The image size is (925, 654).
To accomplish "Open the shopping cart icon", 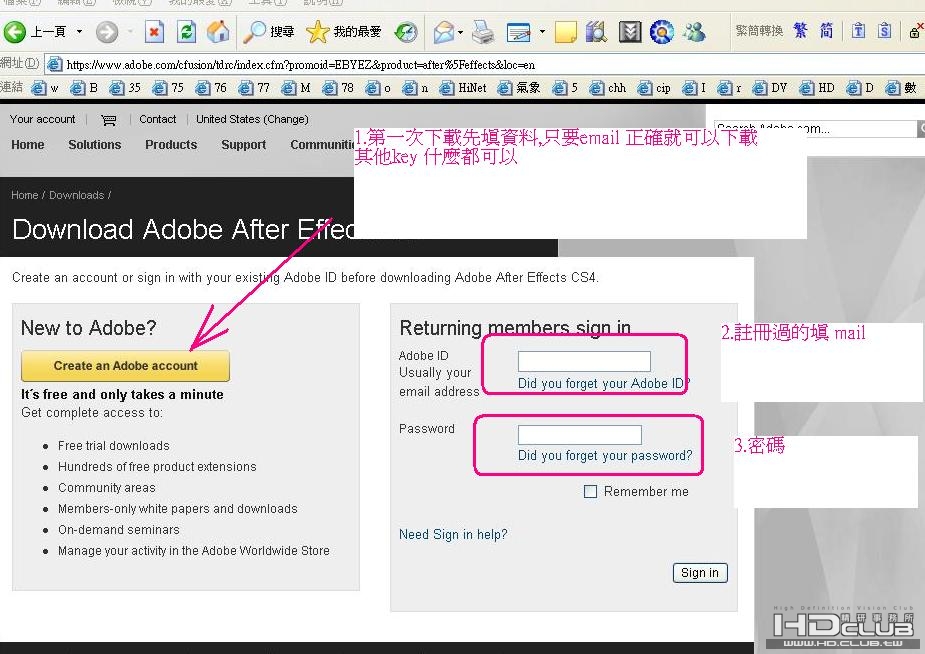I will click(x=109, y=120).
